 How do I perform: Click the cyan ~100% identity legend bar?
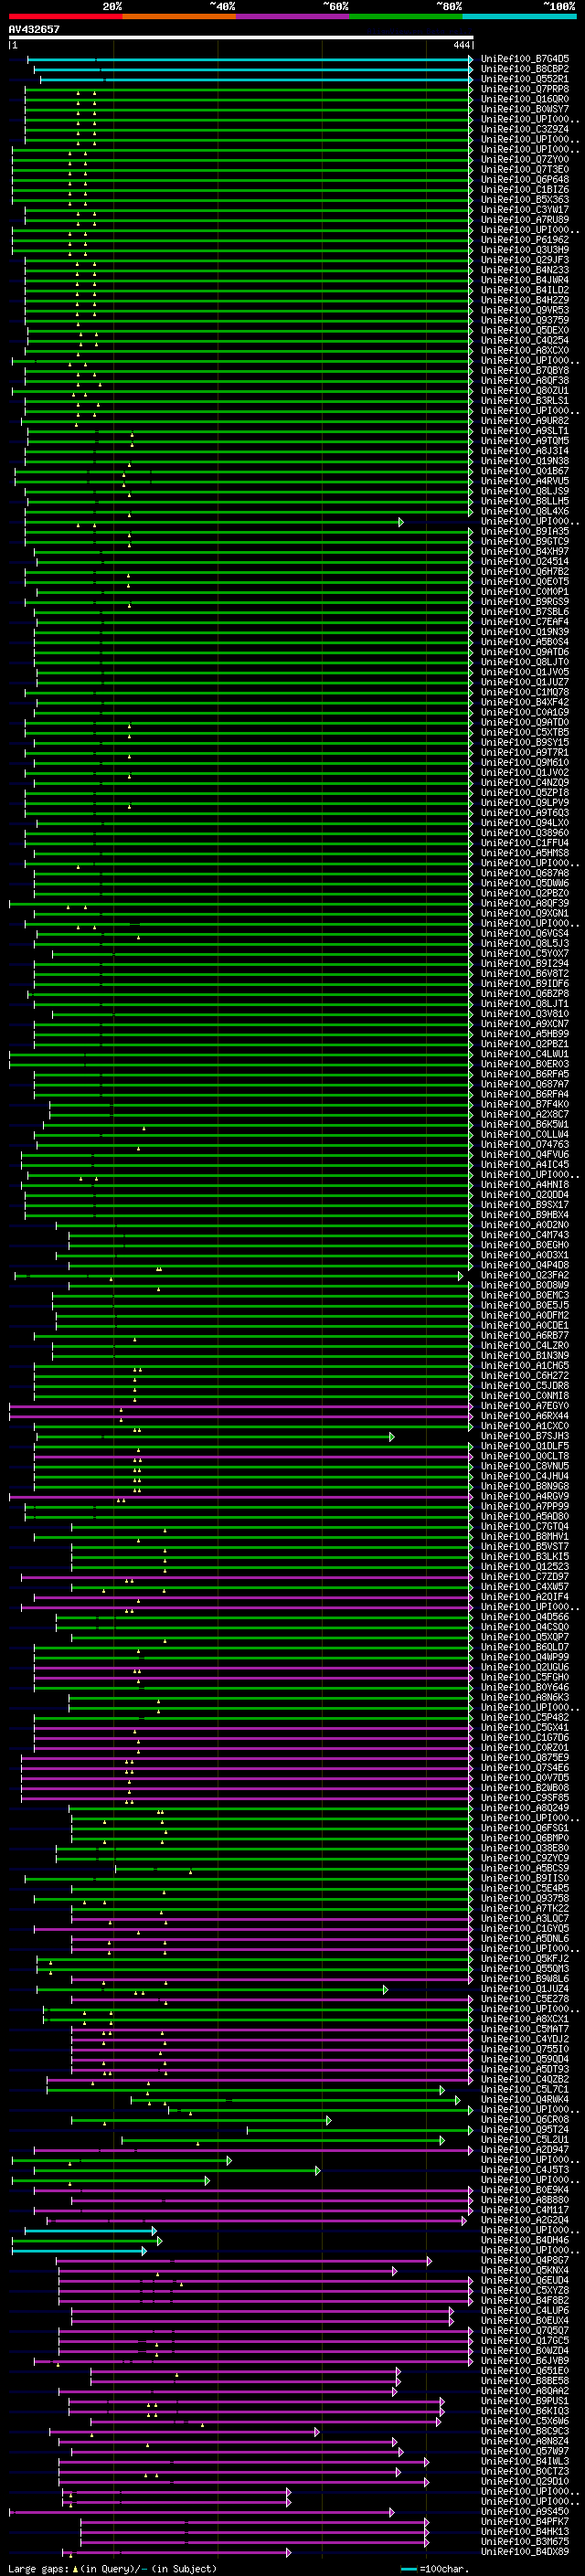[519, 17]
